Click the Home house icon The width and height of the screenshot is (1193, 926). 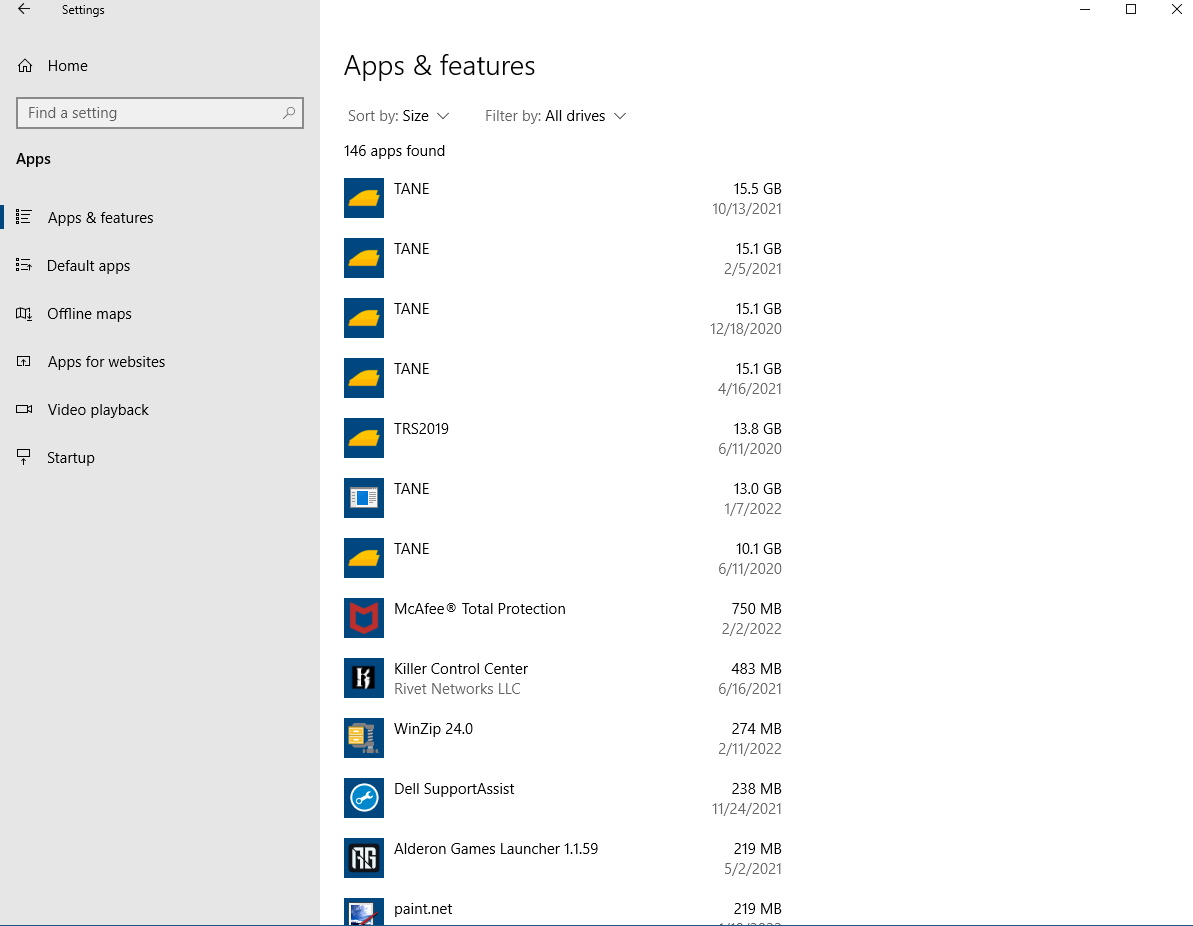[25, 65]
